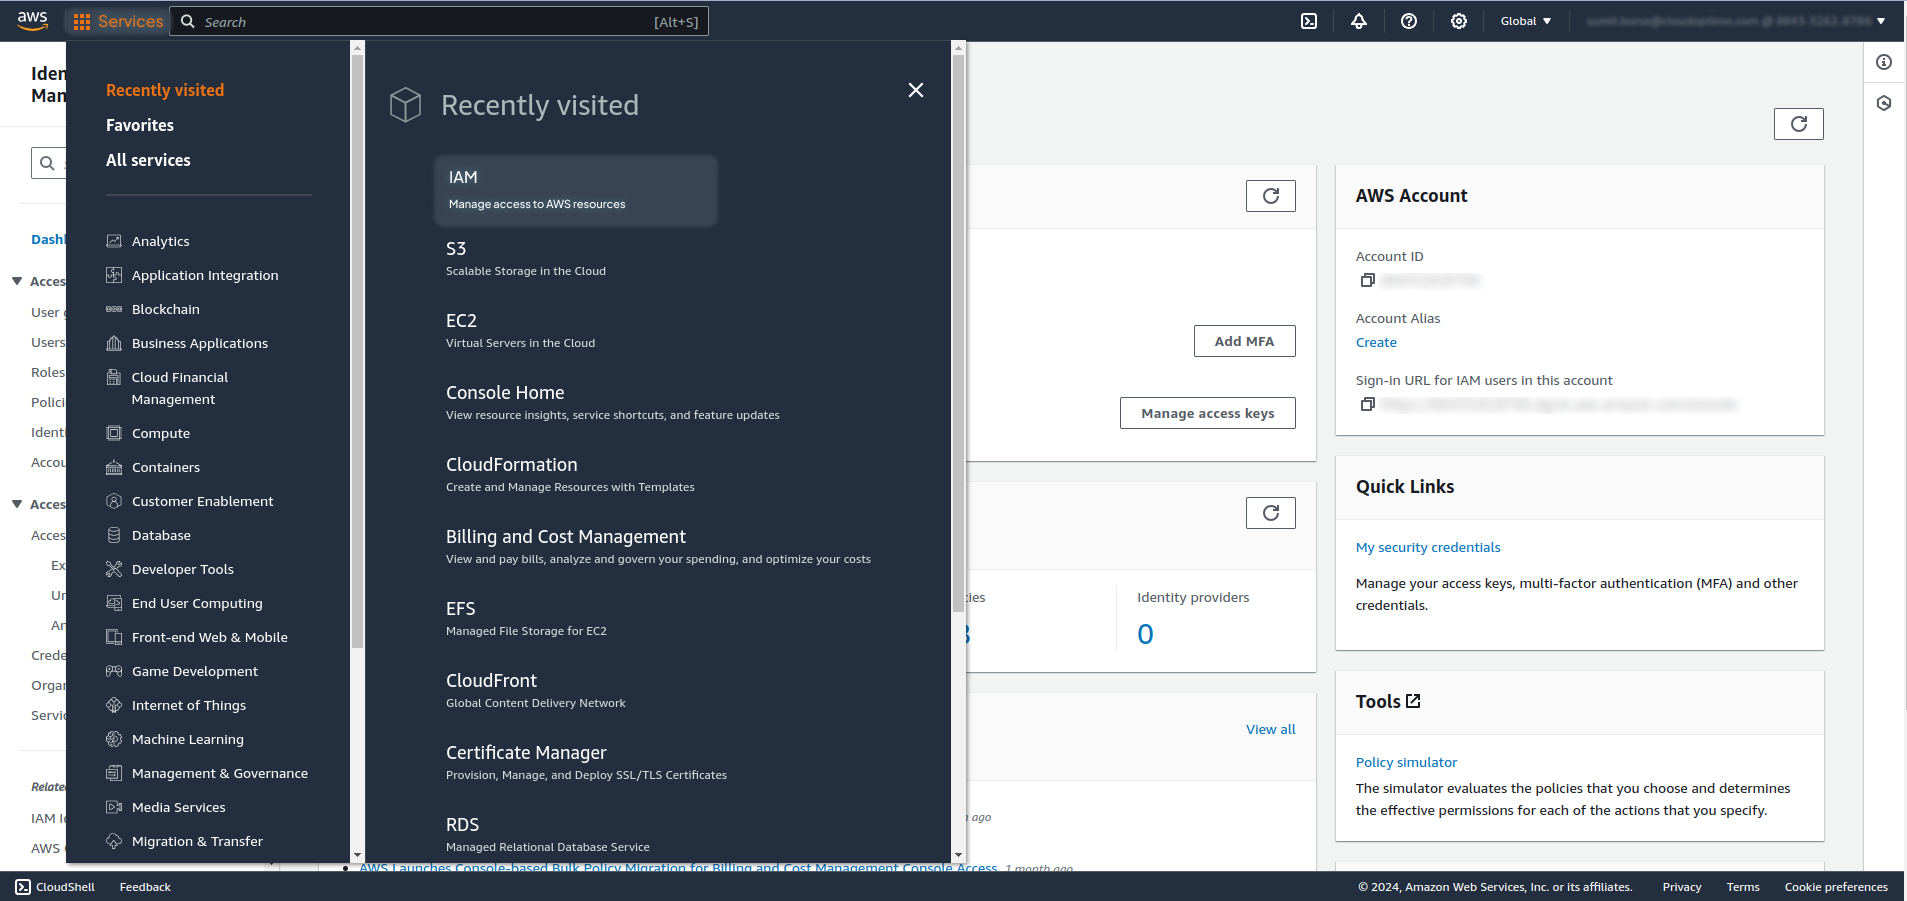
Task: Open My security credentials link
Action: click(x=1428, y=547)
